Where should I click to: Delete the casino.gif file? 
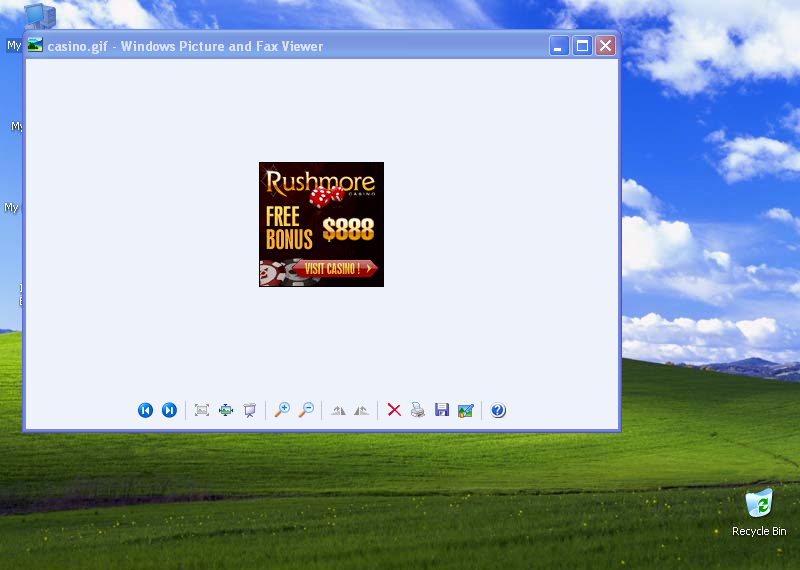(x=394, y=410)
